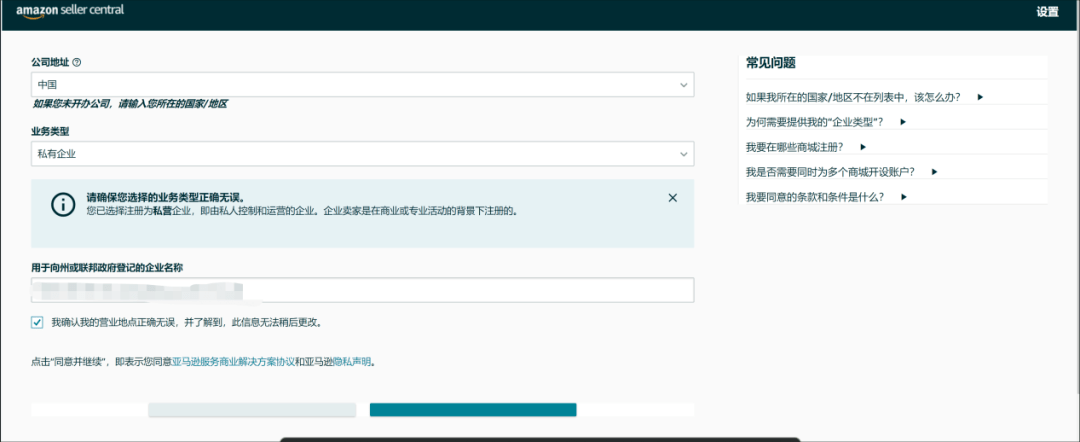Tick the 我确认我的营业地点正确无误 checkbox
Image resolution: width=1080 pixels, height=442 pixels.
(x=37, y=323)
